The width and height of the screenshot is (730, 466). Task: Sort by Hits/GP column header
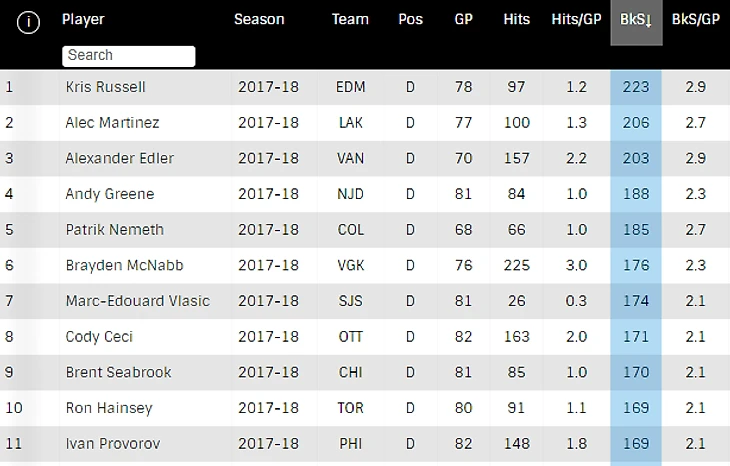tap(576, 19)
